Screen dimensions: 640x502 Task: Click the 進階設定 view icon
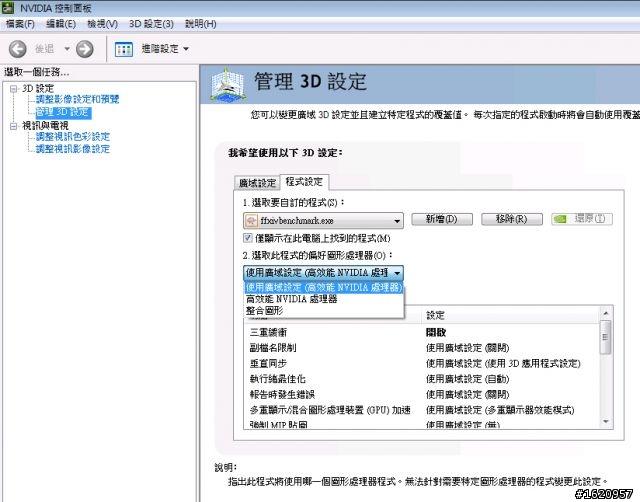tap(124, 49)
